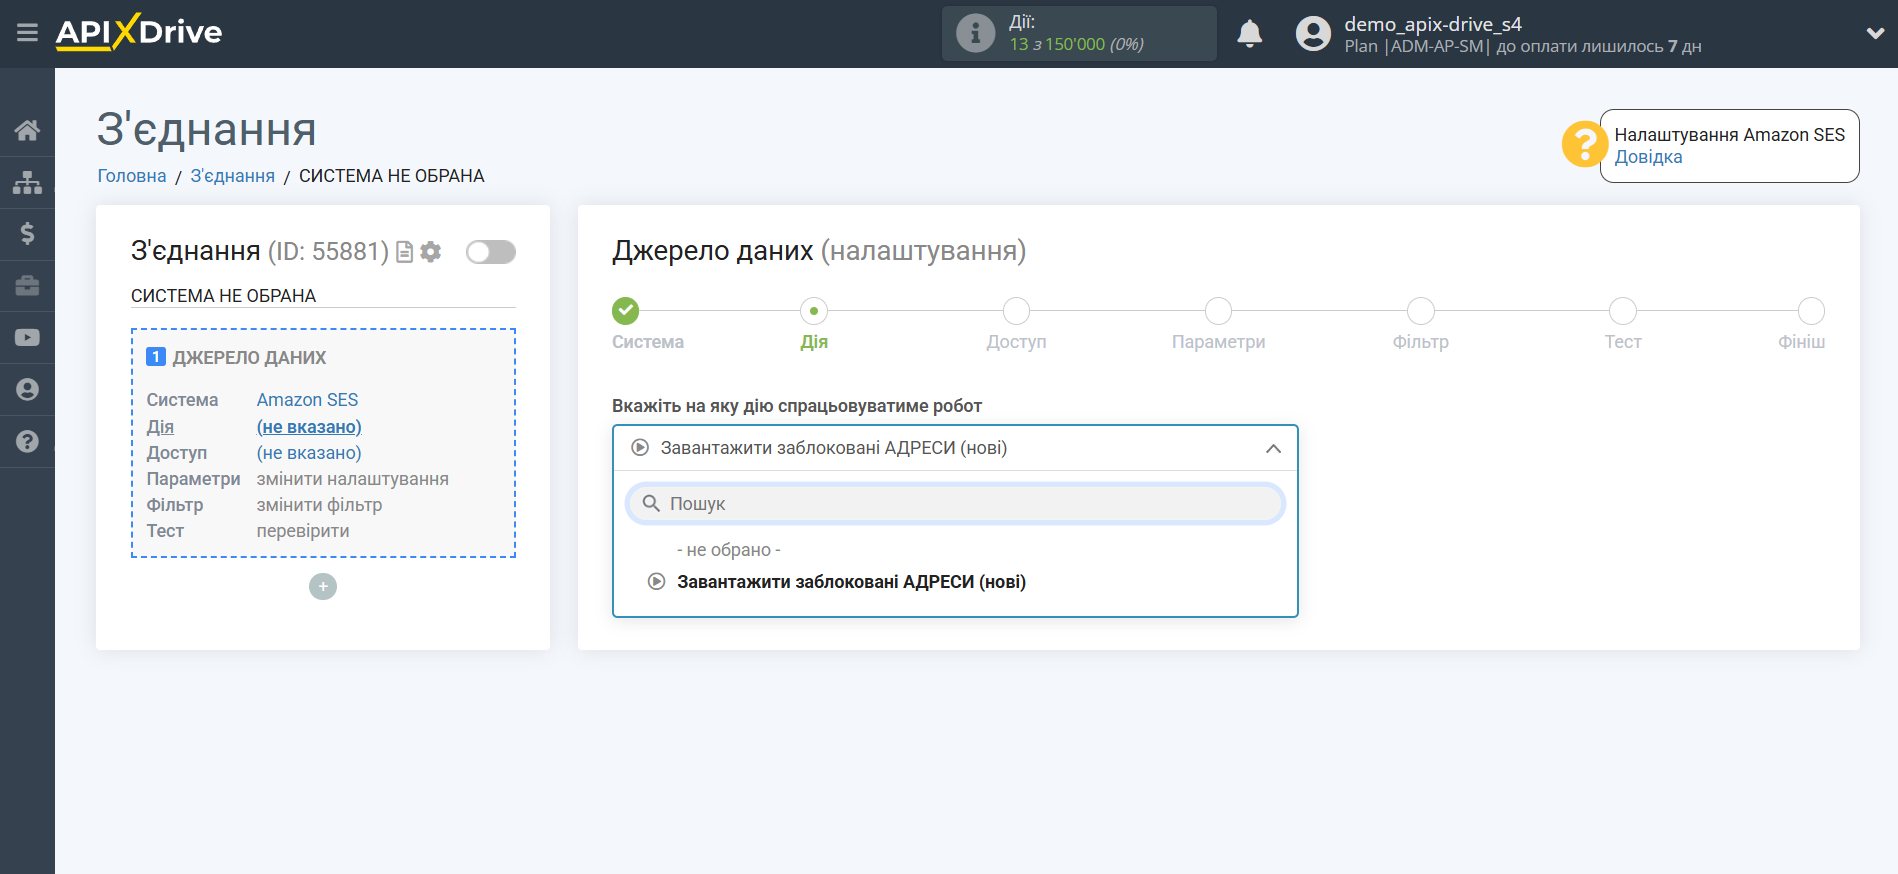Open connections sitemap icon in sidebar
This screenshot has height=874, width=1898.
click(27, 182)
